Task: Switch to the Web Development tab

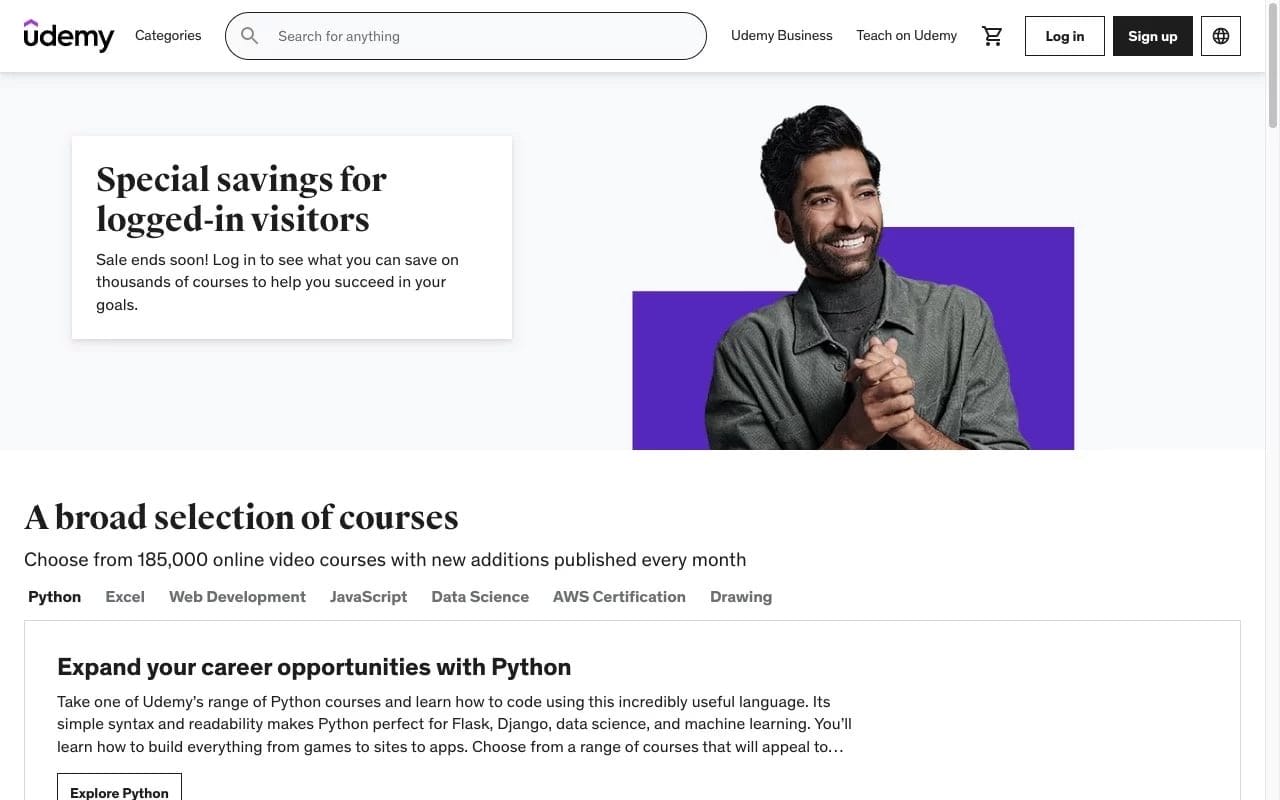Action: pyautogui.click(x=237, y=597)
